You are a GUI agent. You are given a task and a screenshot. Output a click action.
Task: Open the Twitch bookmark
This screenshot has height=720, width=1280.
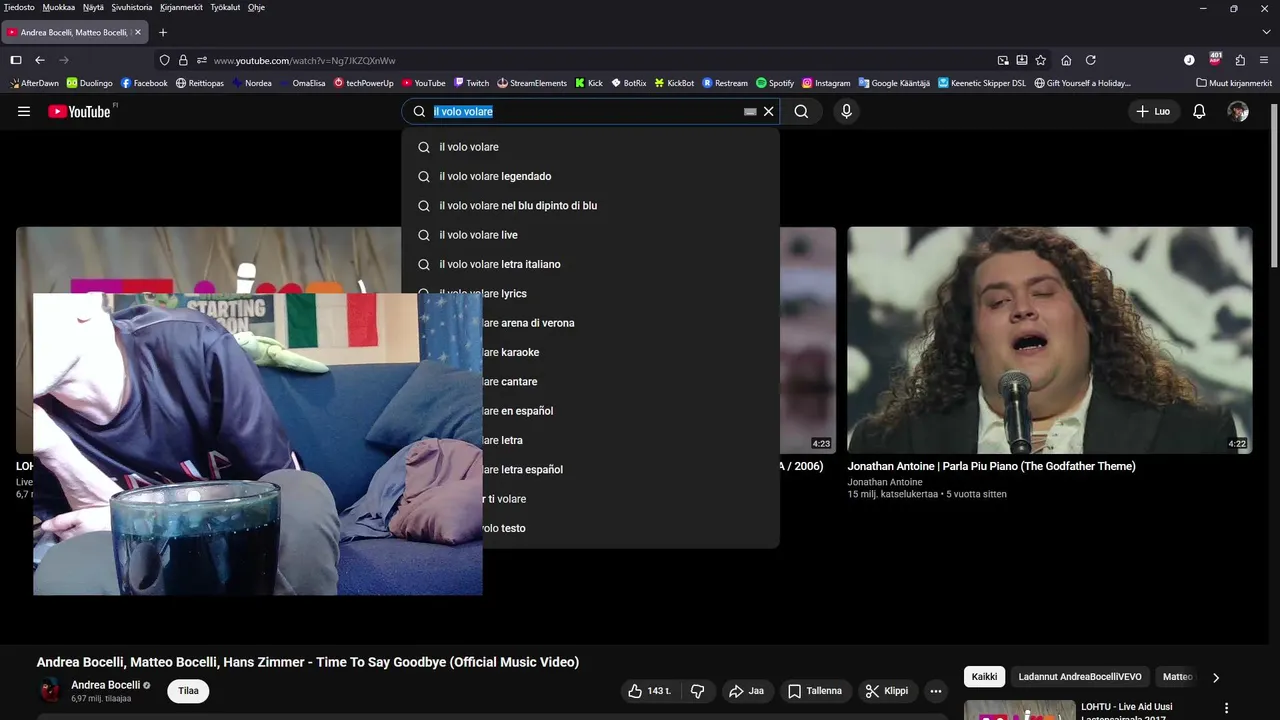[471, 83]
